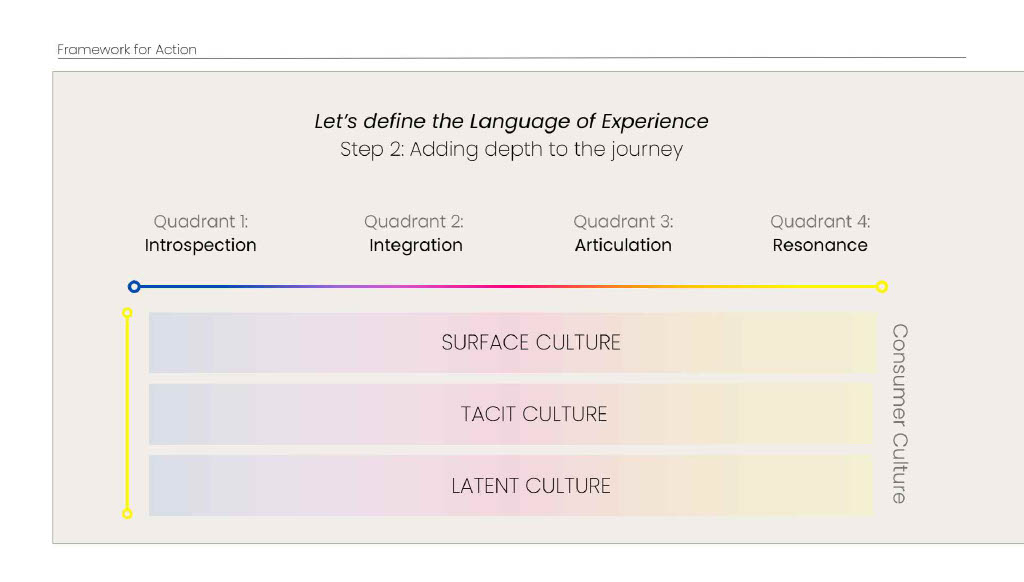The width and height of the screenshot is (1024, 582).
Task: Select the LATENT CULTURE bar
Action: 512,486
